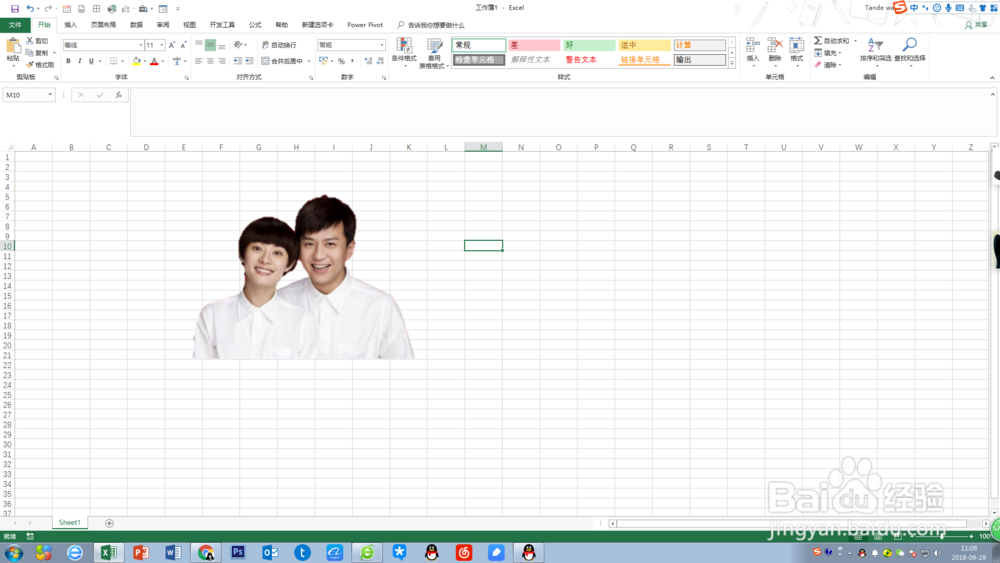Increase the font size
Image resolution: width=1000 pixels, height=563 pixels.
(172, 45)
